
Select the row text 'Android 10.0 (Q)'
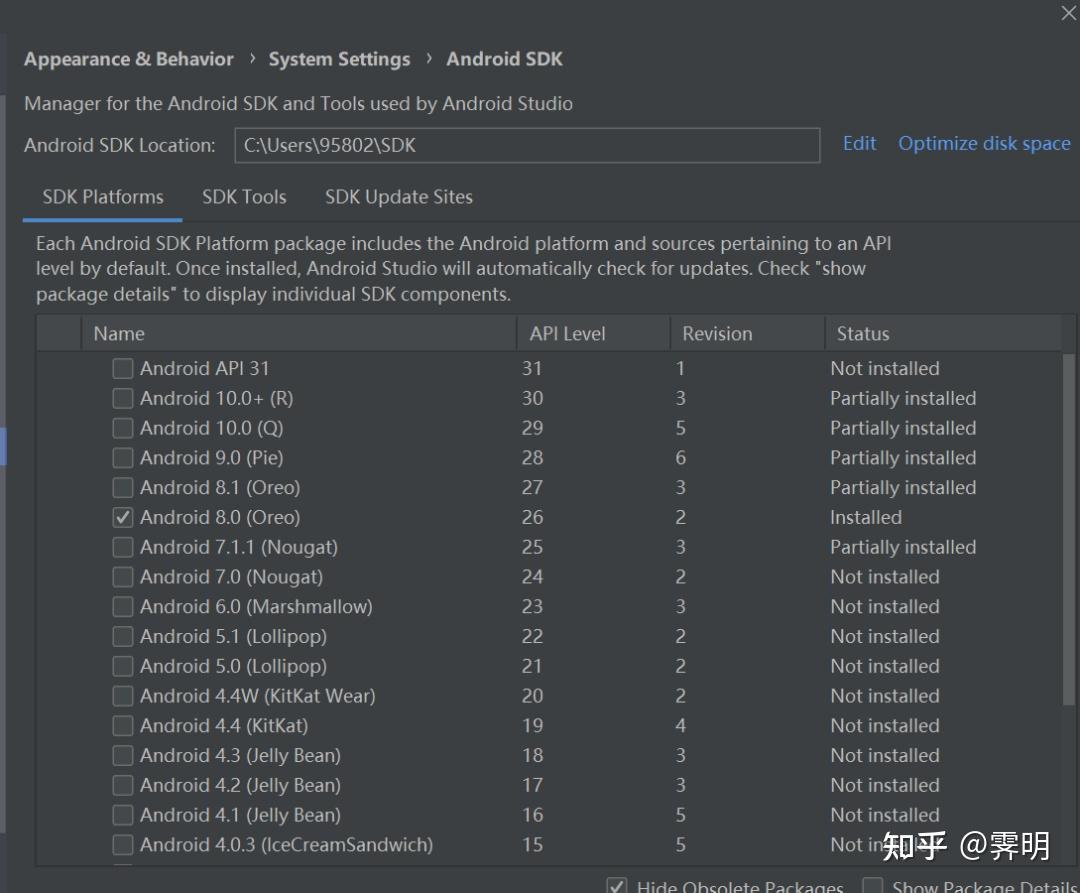[211, 428]
